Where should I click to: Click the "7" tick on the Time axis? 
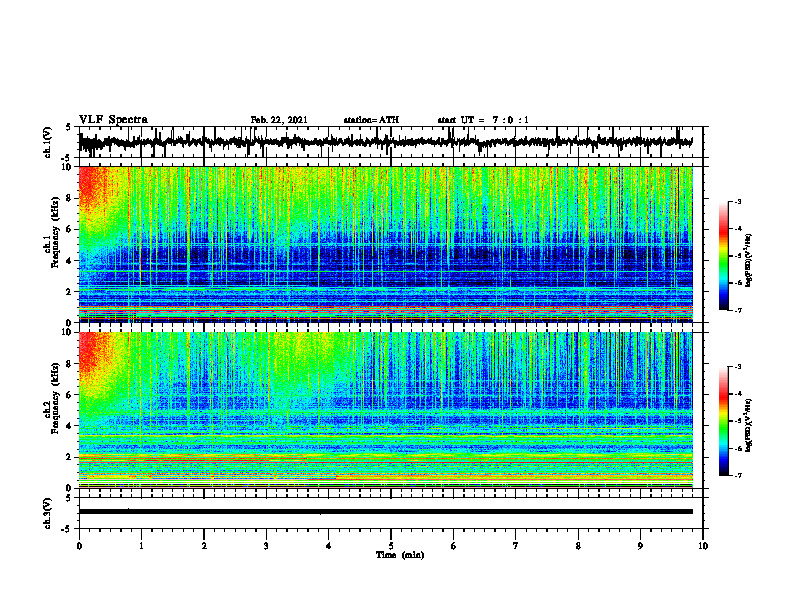(516, 546)
